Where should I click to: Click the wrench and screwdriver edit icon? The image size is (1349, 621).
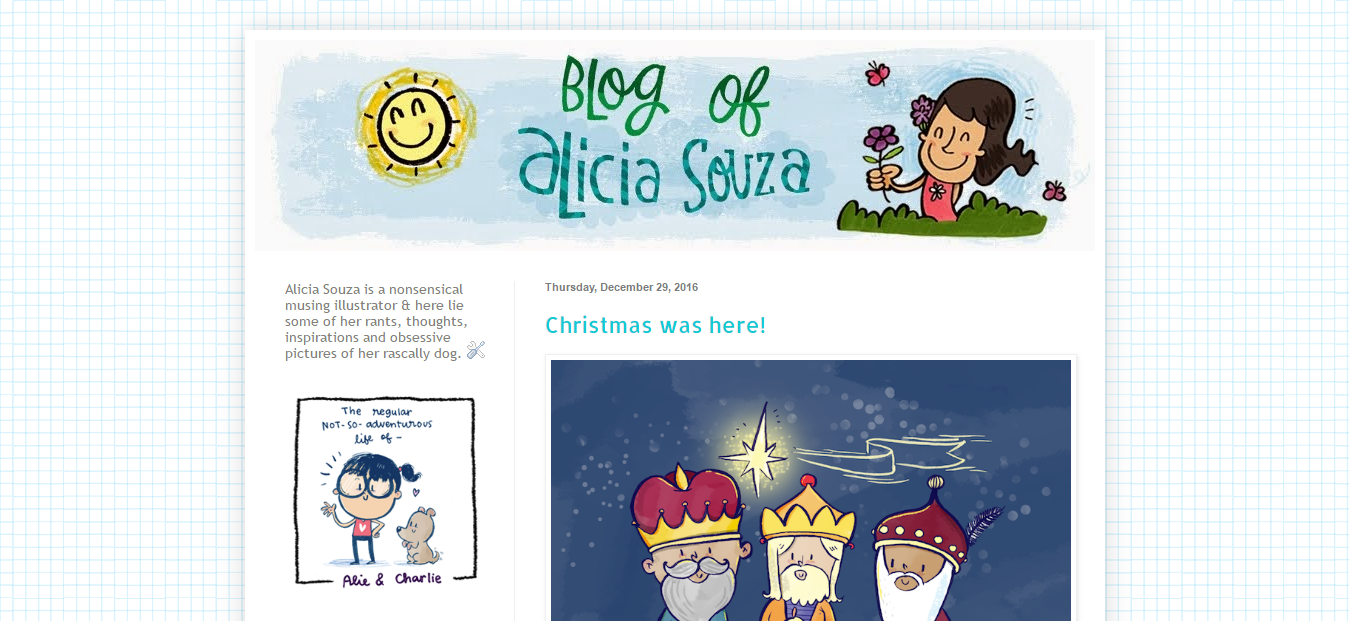point(476,350)
